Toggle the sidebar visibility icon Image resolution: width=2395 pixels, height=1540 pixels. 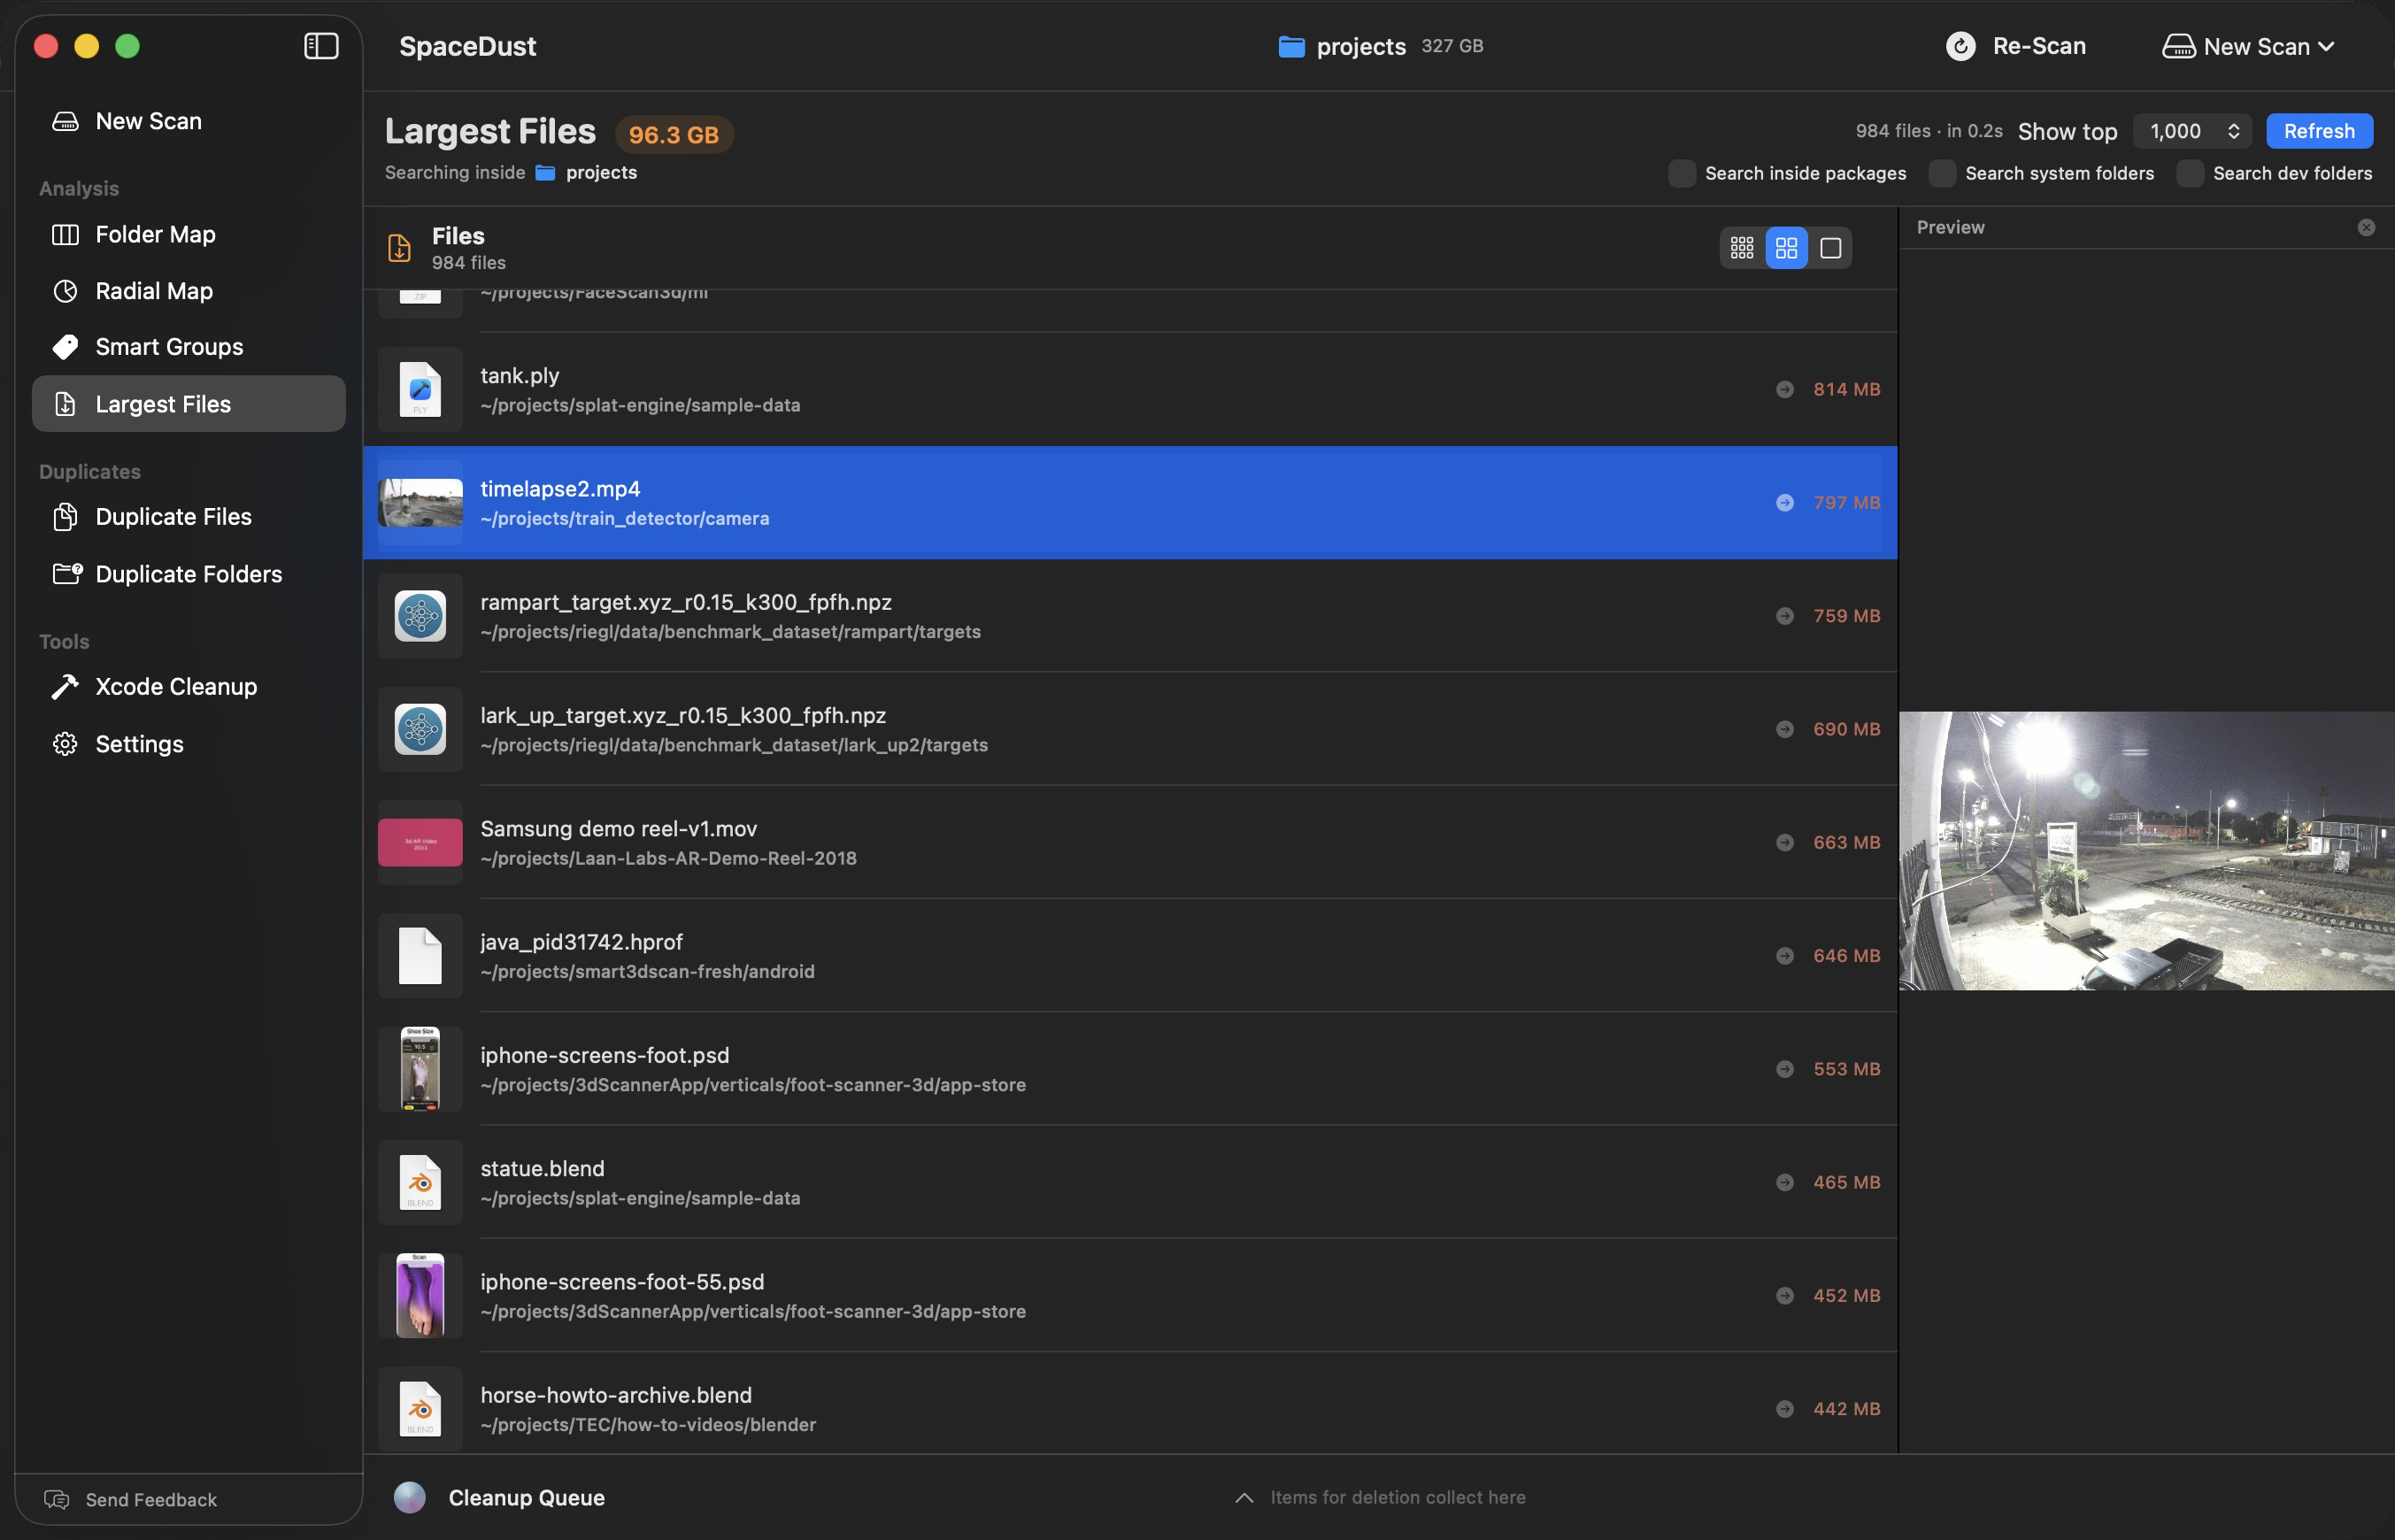point(321,46)
